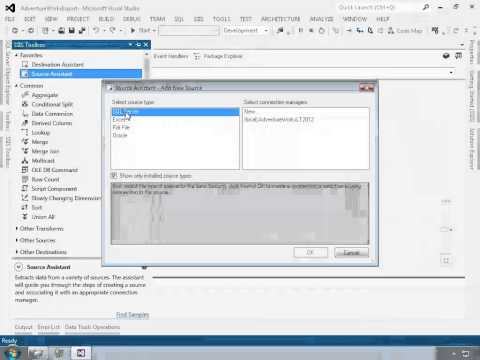
Task: Expand Other Transforms toolbox group
Action: (16, 228)
